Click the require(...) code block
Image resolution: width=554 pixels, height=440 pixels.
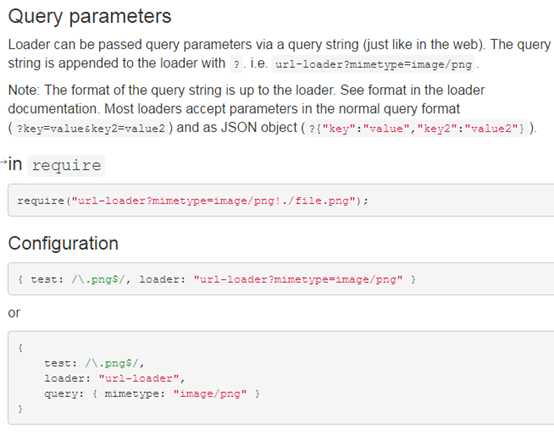pyautogui.click(x=281, y=200)
